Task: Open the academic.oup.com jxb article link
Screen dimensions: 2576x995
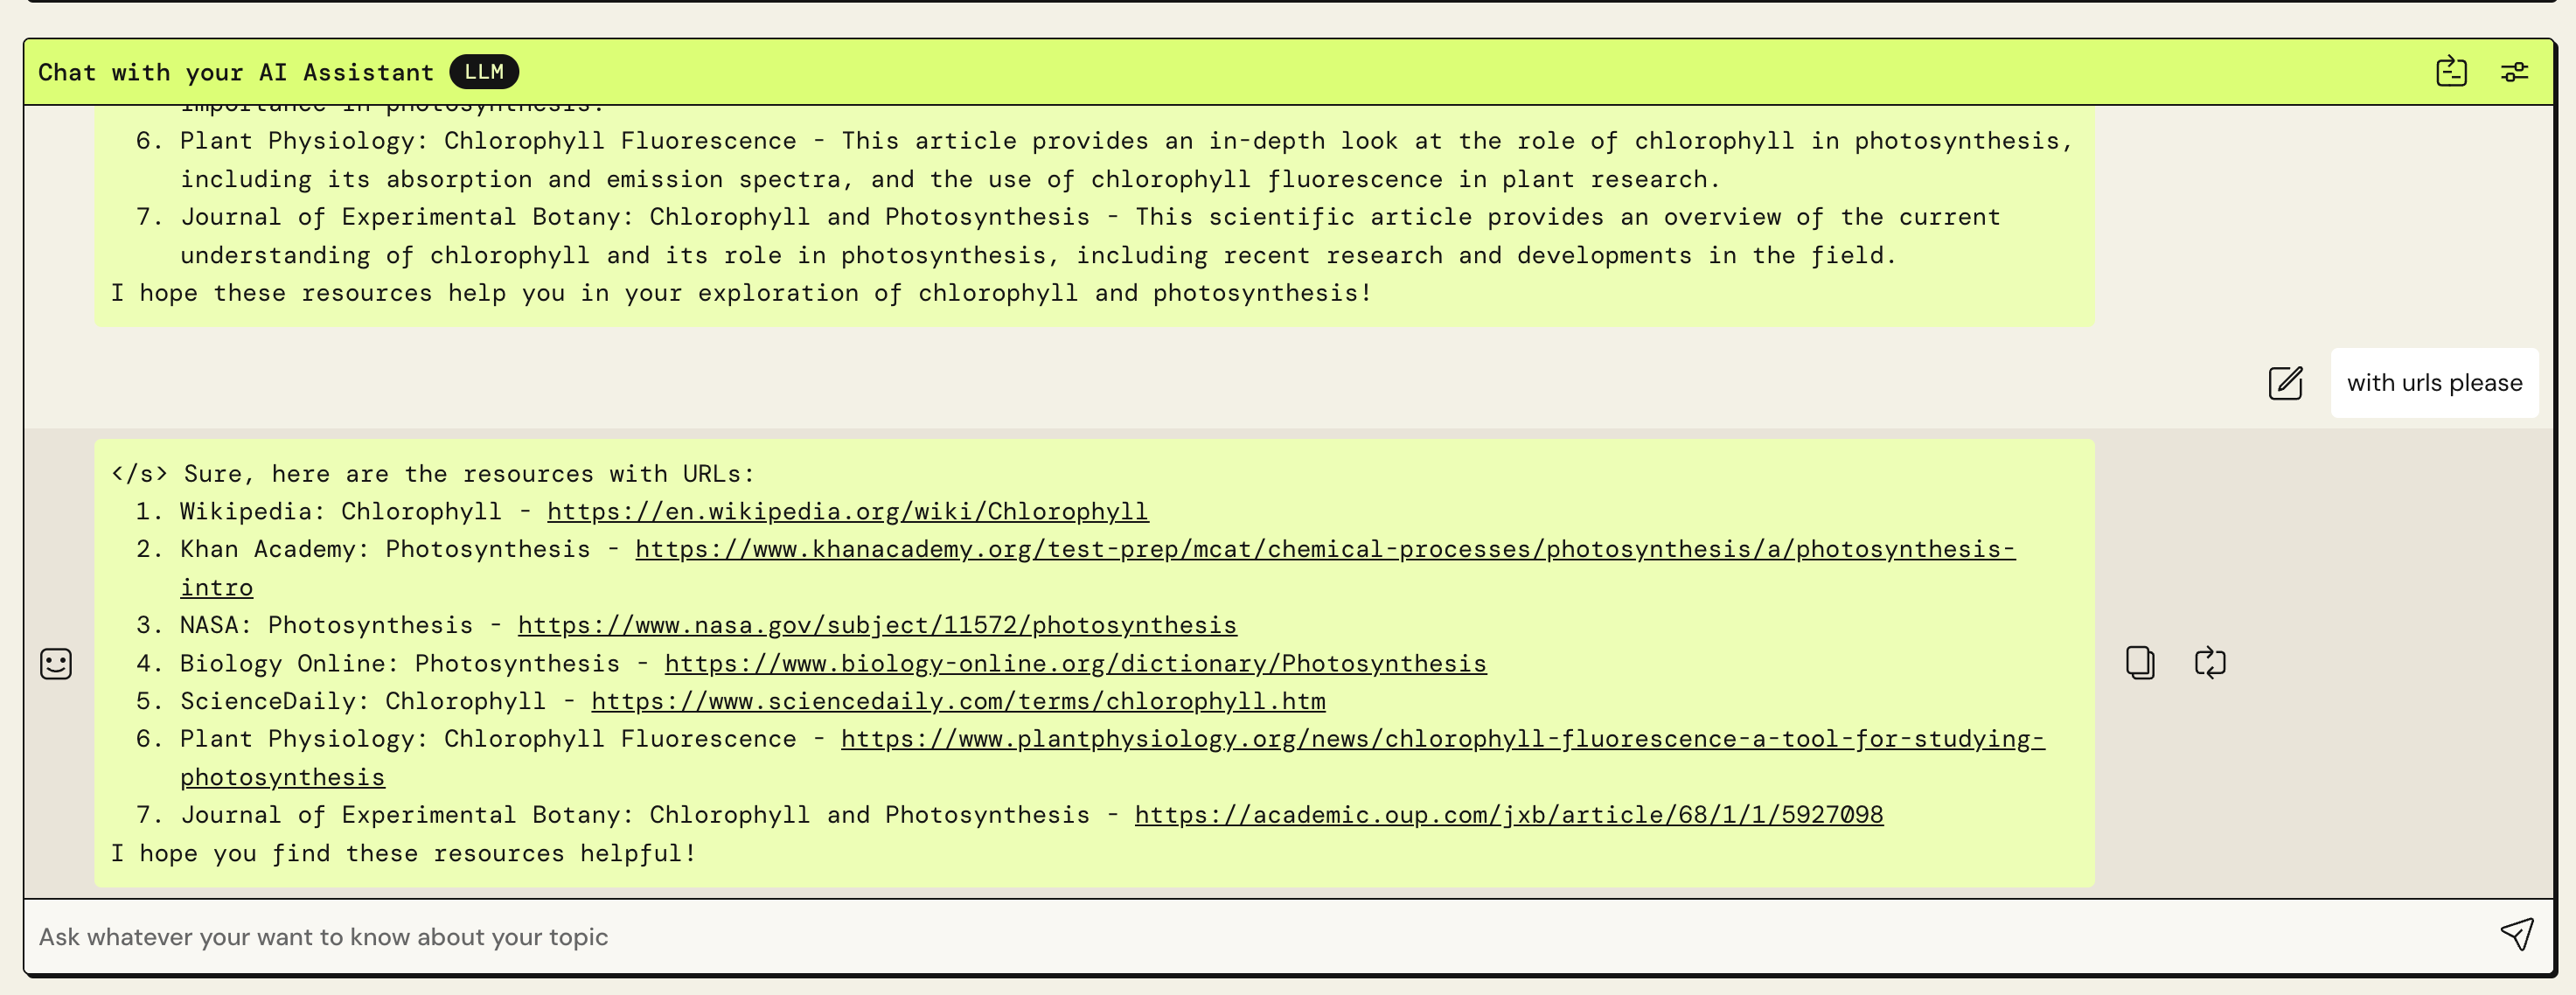Action: (1508, 815)
